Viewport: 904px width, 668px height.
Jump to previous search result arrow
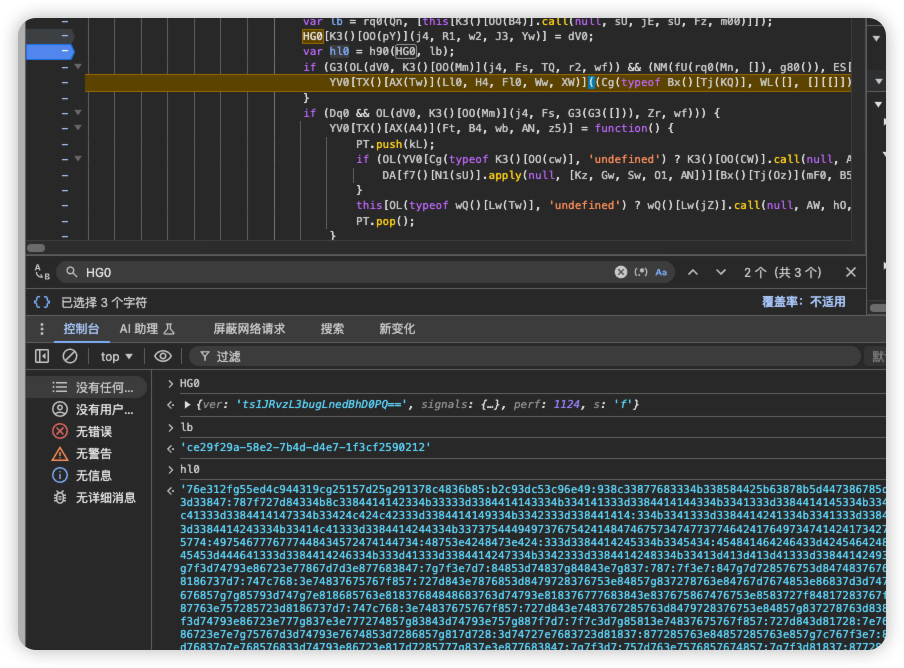(x=693, y=272)
